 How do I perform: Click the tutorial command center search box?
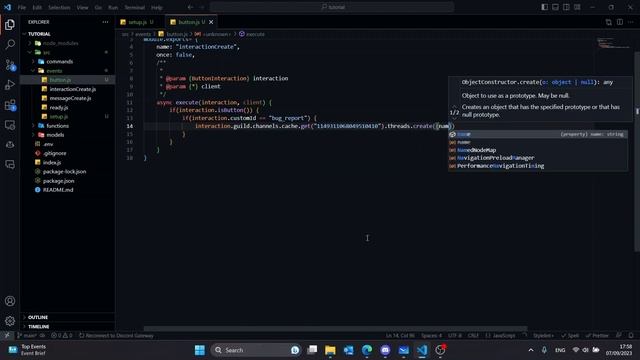tap(332, 7)
